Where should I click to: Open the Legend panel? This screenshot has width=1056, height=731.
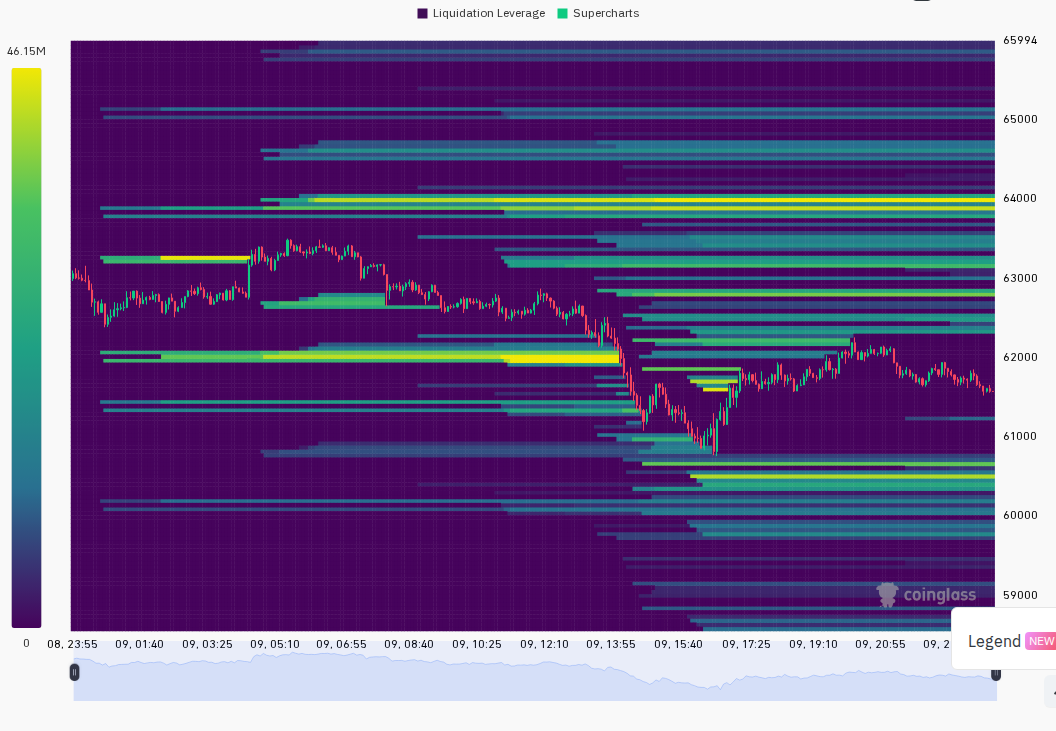[994, 641]
